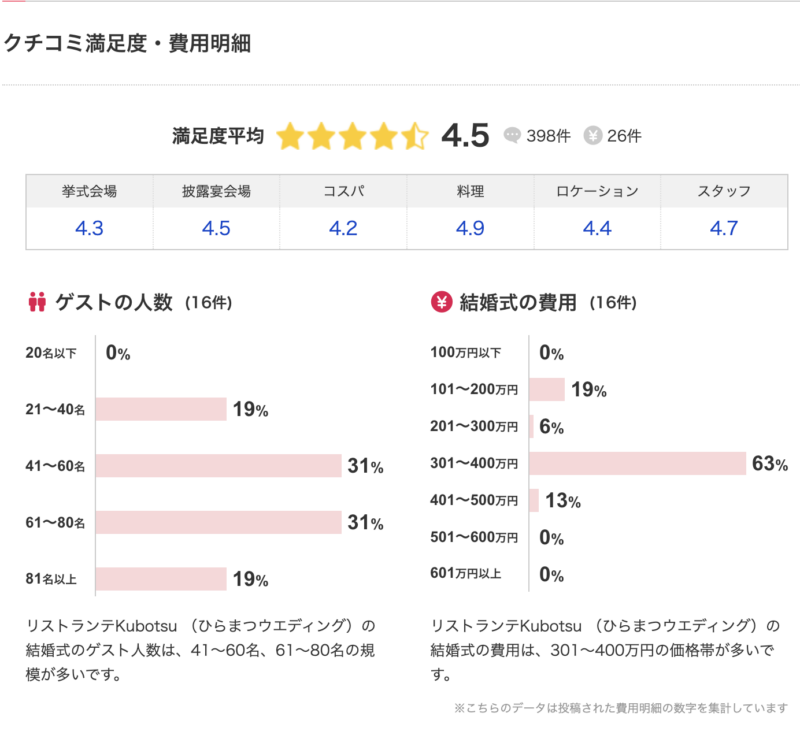Click the review count speech bubble icon
This screenshot has height=735, width=800.
point(513,136)
